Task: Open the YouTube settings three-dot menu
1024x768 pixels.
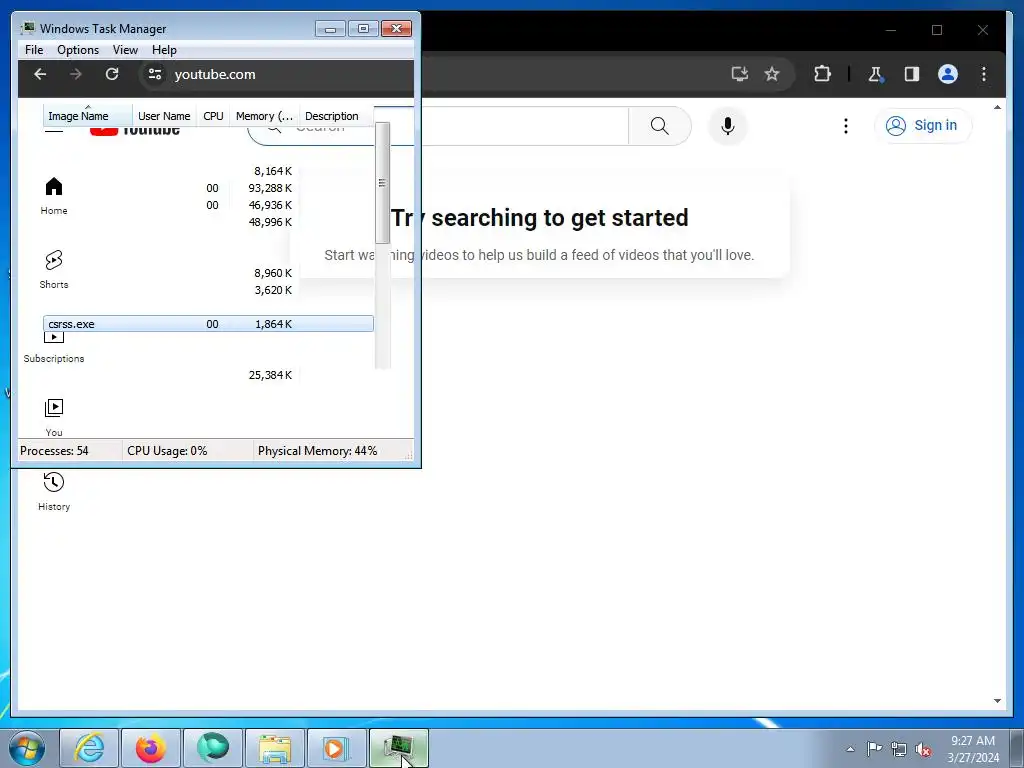Action: pyautogui.click(x=846, y=125)
